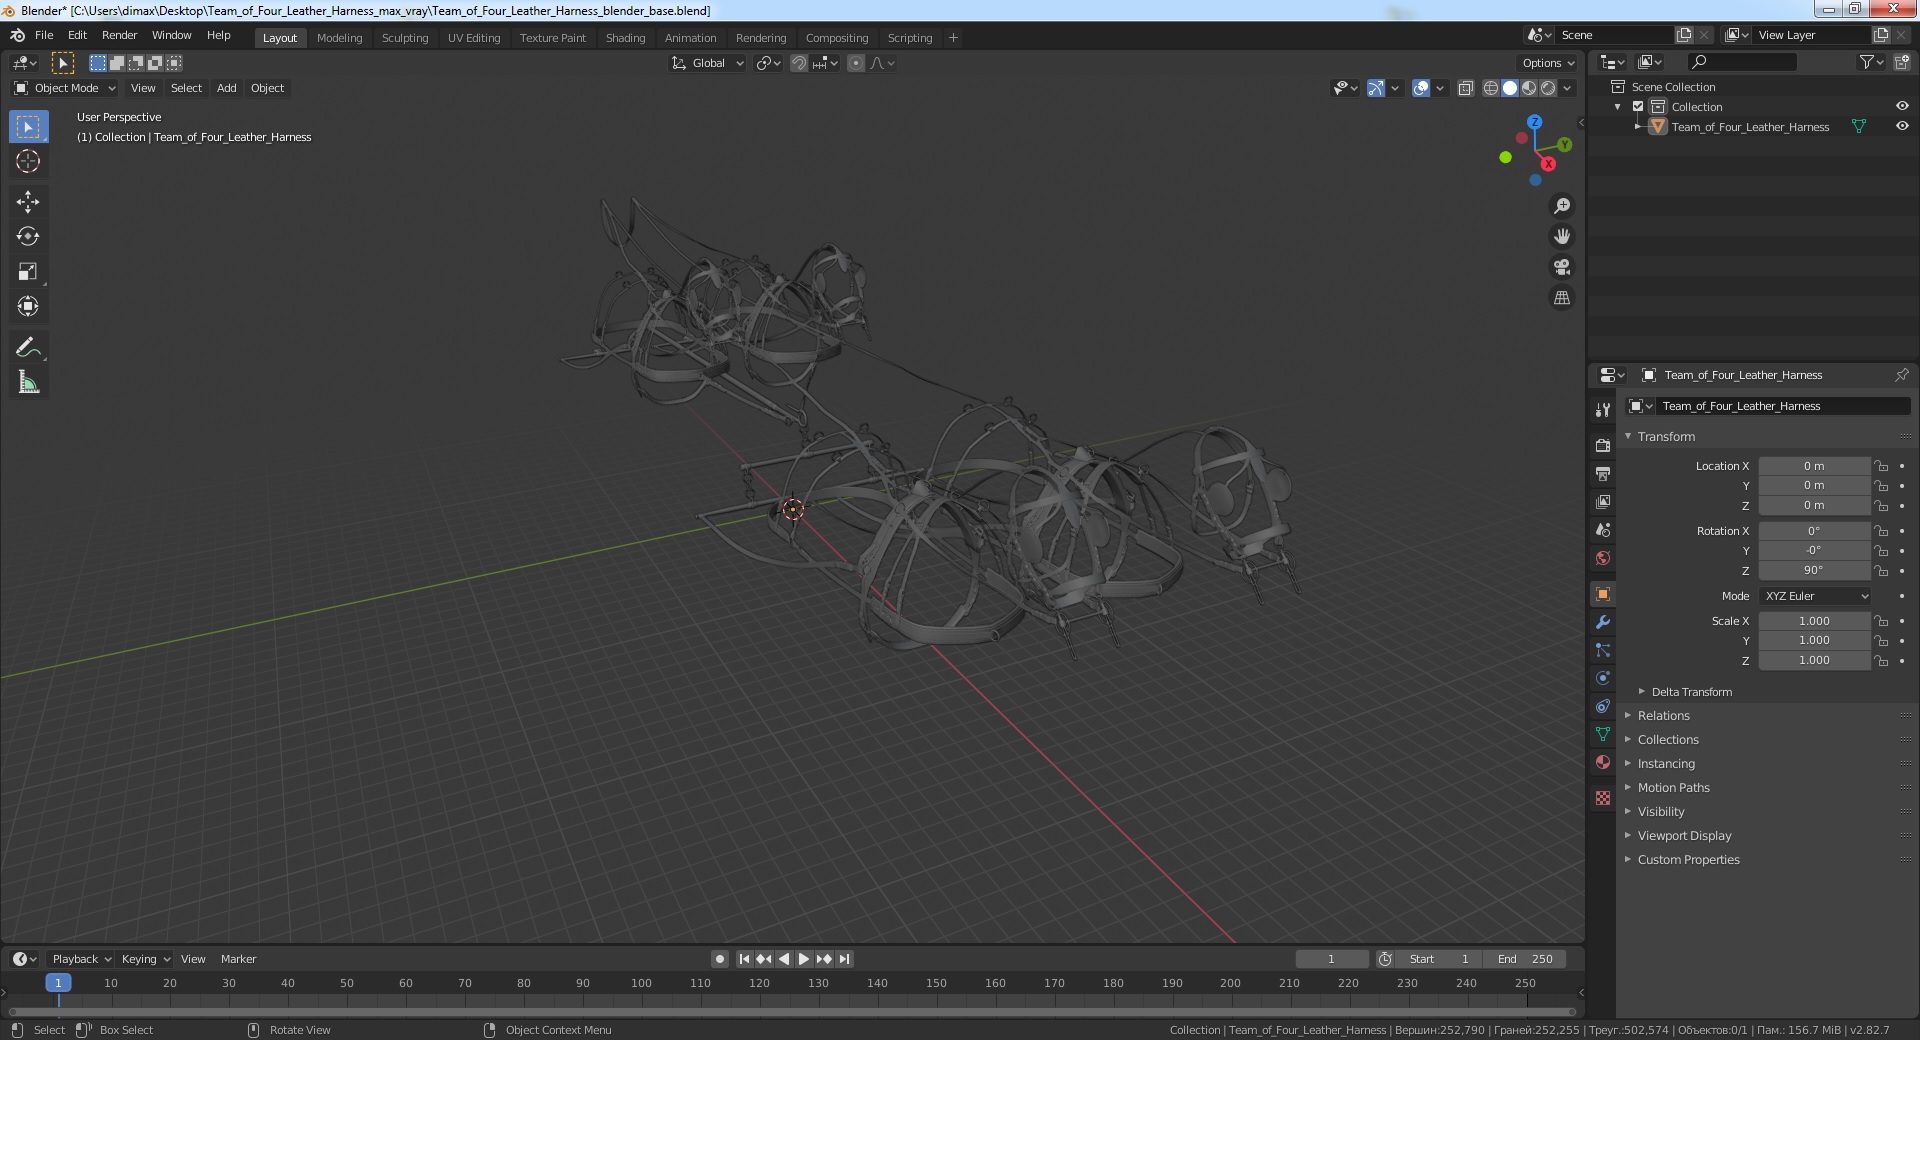Open the XYZ Euler rotation mode dropdown
1920x1158 pixels.
[1815, 596]
